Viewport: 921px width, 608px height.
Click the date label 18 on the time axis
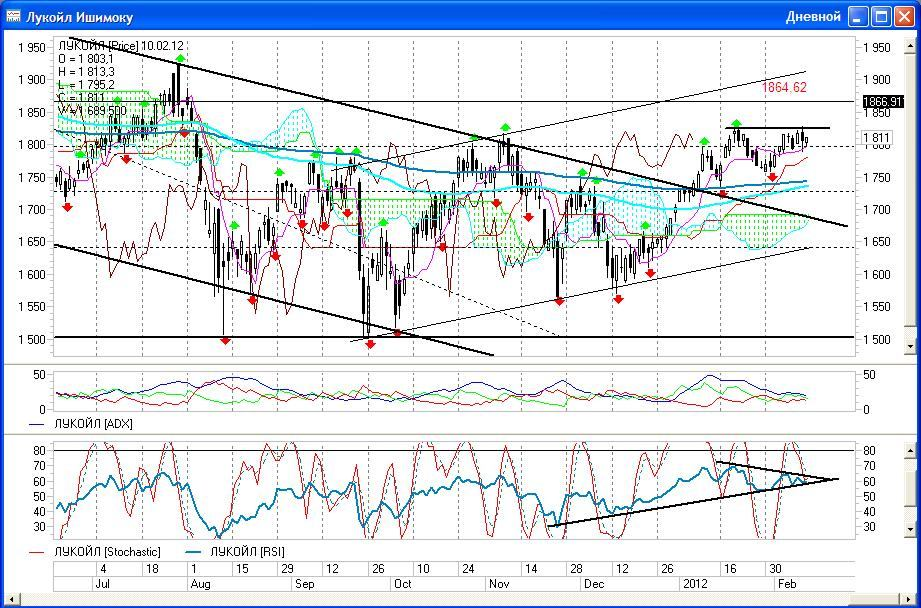(x=152, y=569)
